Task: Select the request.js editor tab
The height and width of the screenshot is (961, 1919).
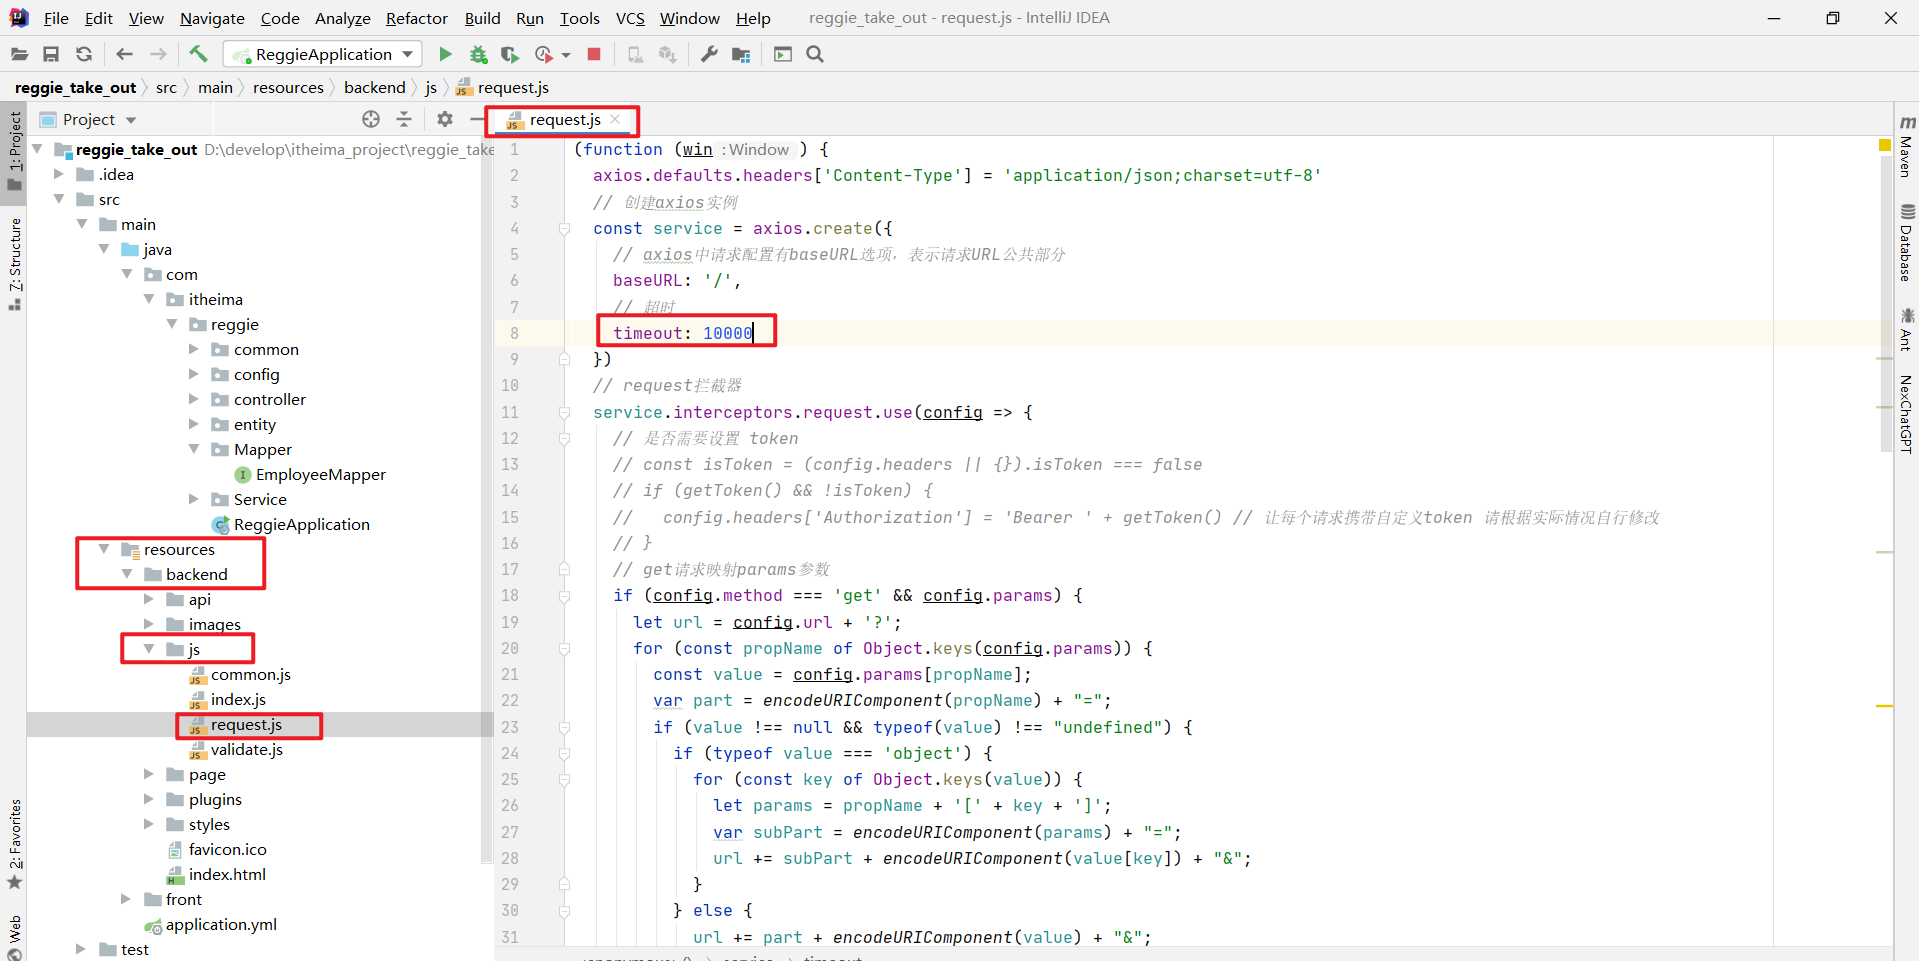Action: click(565, 120)
